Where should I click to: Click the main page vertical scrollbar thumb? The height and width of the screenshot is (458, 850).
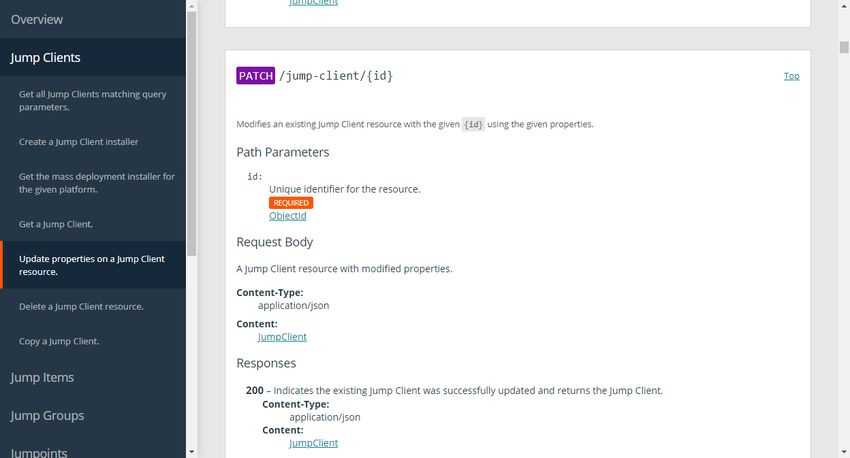coord(843,47)
